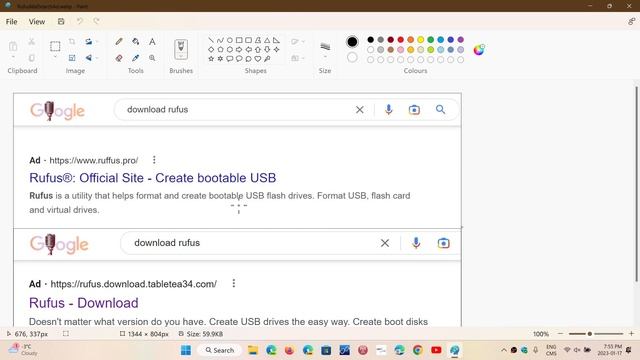This screenshot has width=640, height=360.
Task: Click the Brushes tool button
Action: (x=181, y=49)
